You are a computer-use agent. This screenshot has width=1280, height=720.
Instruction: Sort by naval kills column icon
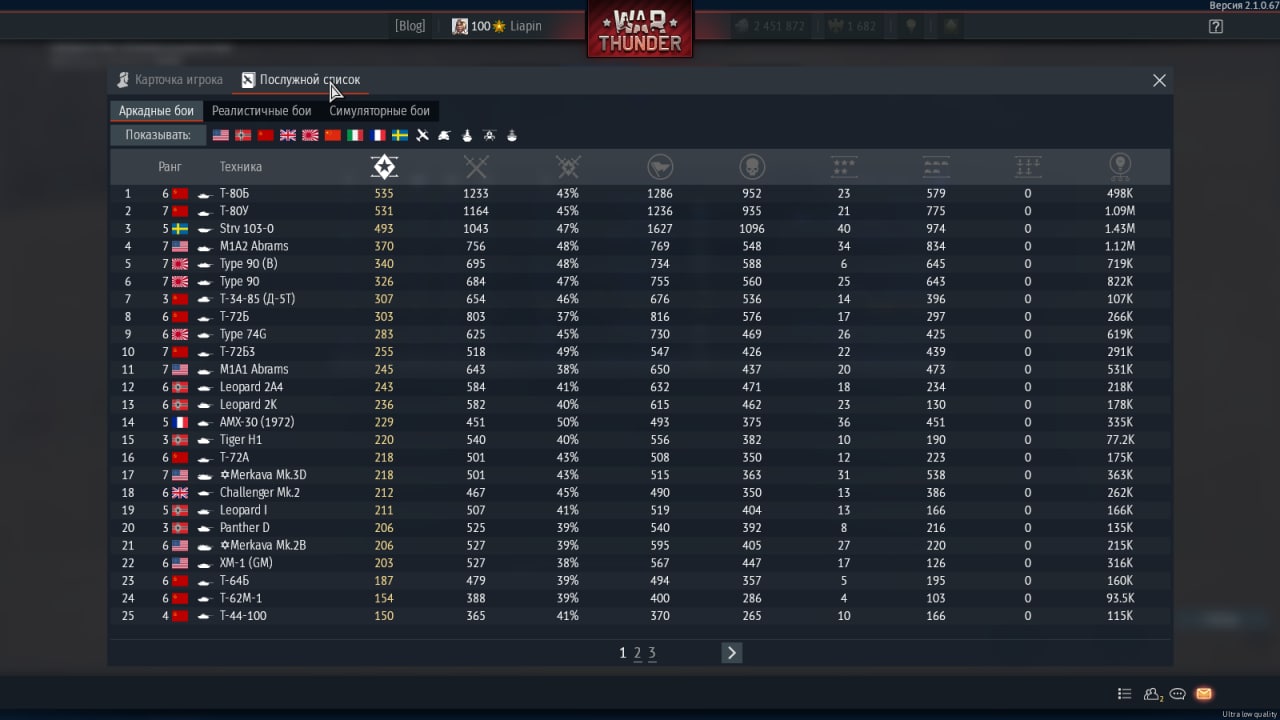[x=1028, y=166]
